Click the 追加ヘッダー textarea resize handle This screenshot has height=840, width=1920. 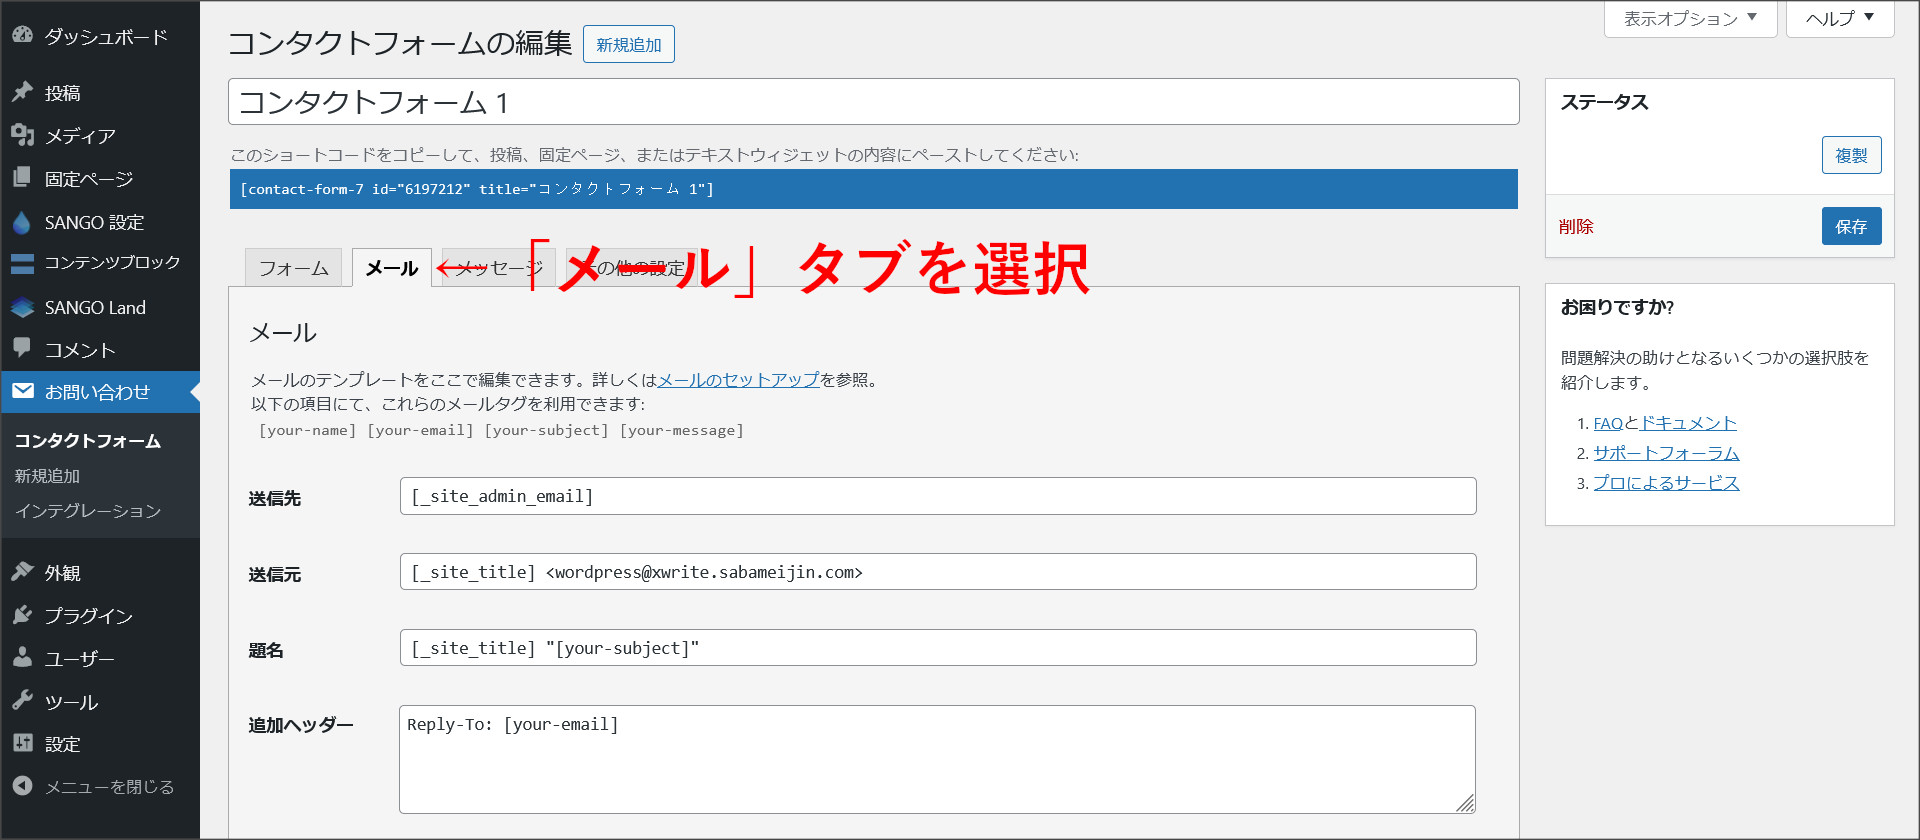(1465, 803)
